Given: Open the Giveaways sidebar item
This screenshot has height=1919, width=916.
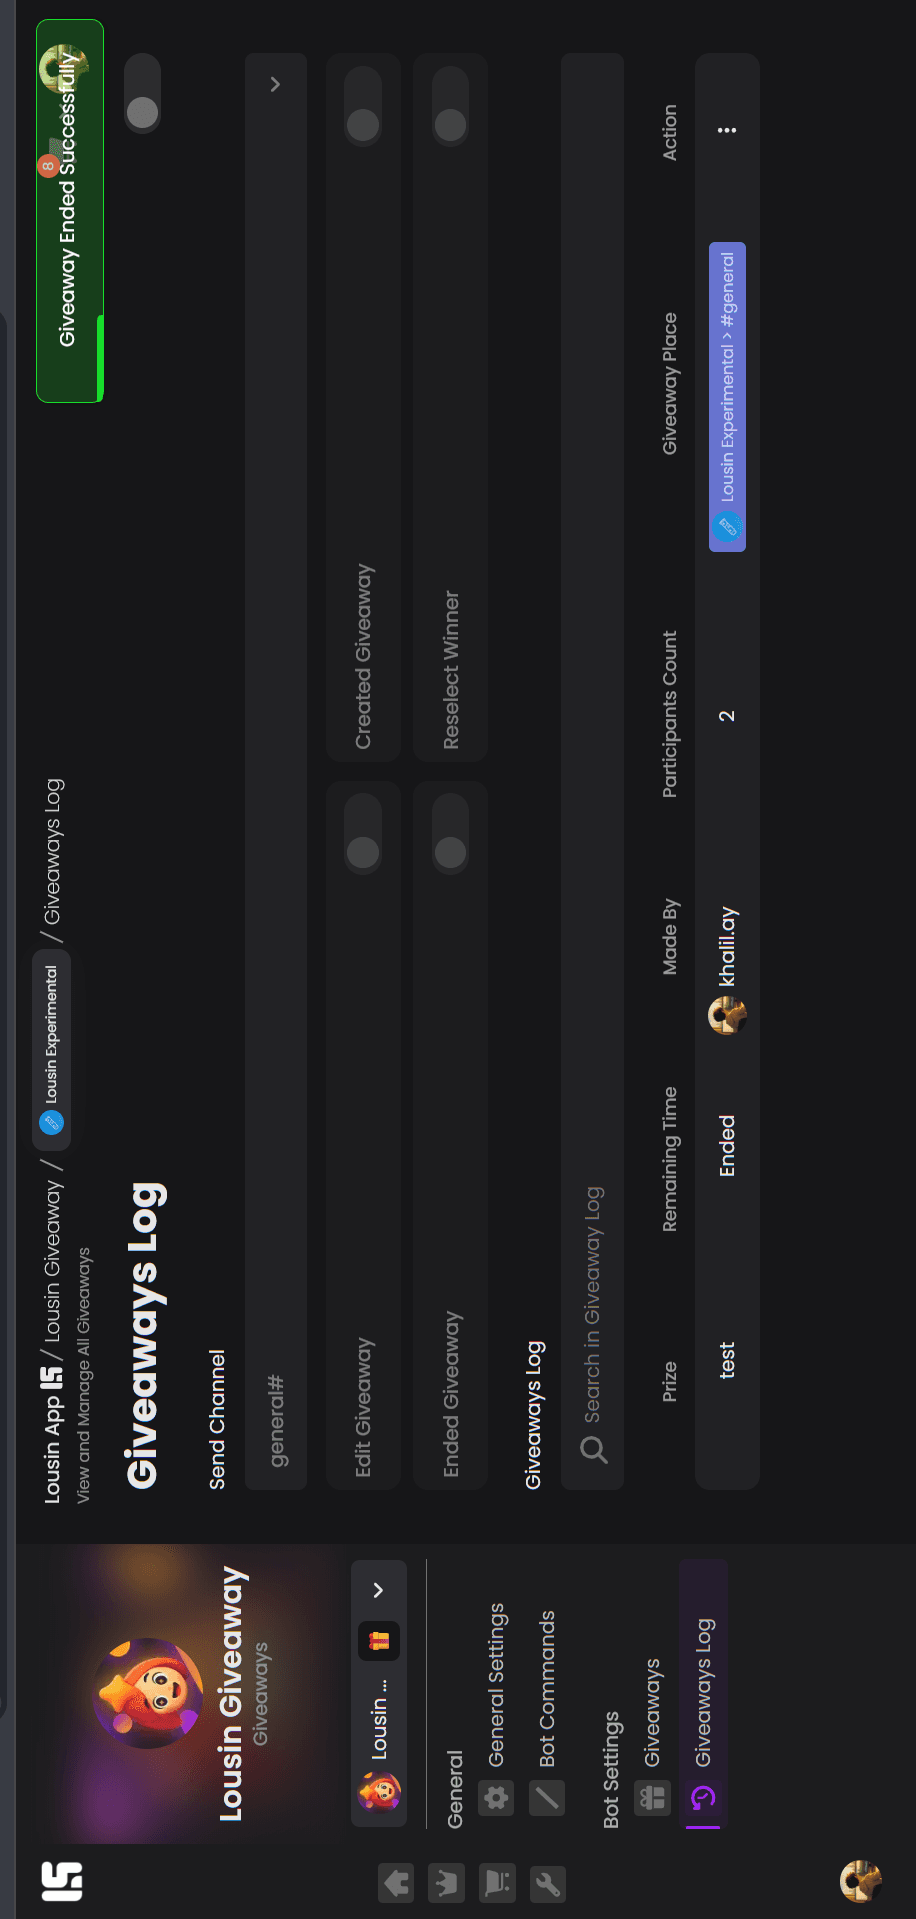Looking at the screenshot, I should pyautogui.click(x=652, y=1735).
